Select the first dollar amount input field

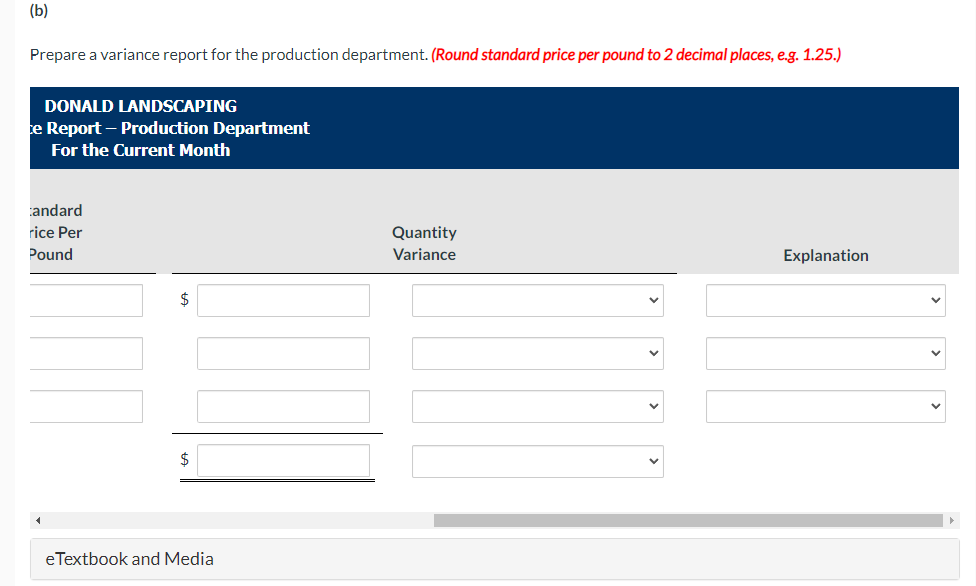(x=283, y=300)
